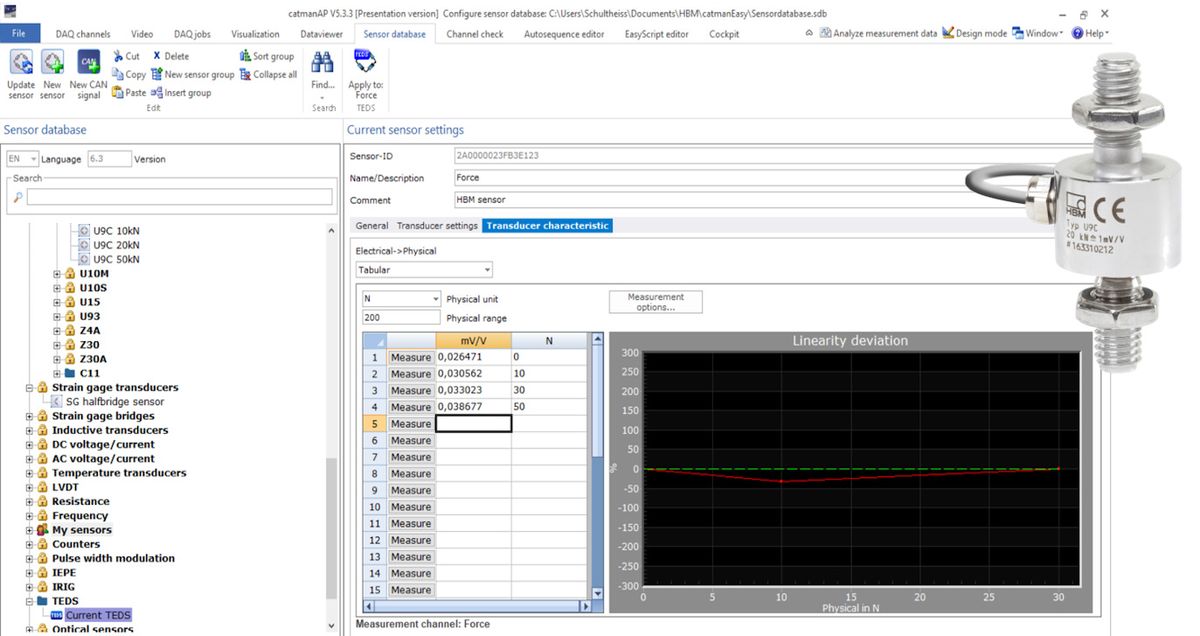
Task: Click Measure button in row 15
Action: [410, 590]
